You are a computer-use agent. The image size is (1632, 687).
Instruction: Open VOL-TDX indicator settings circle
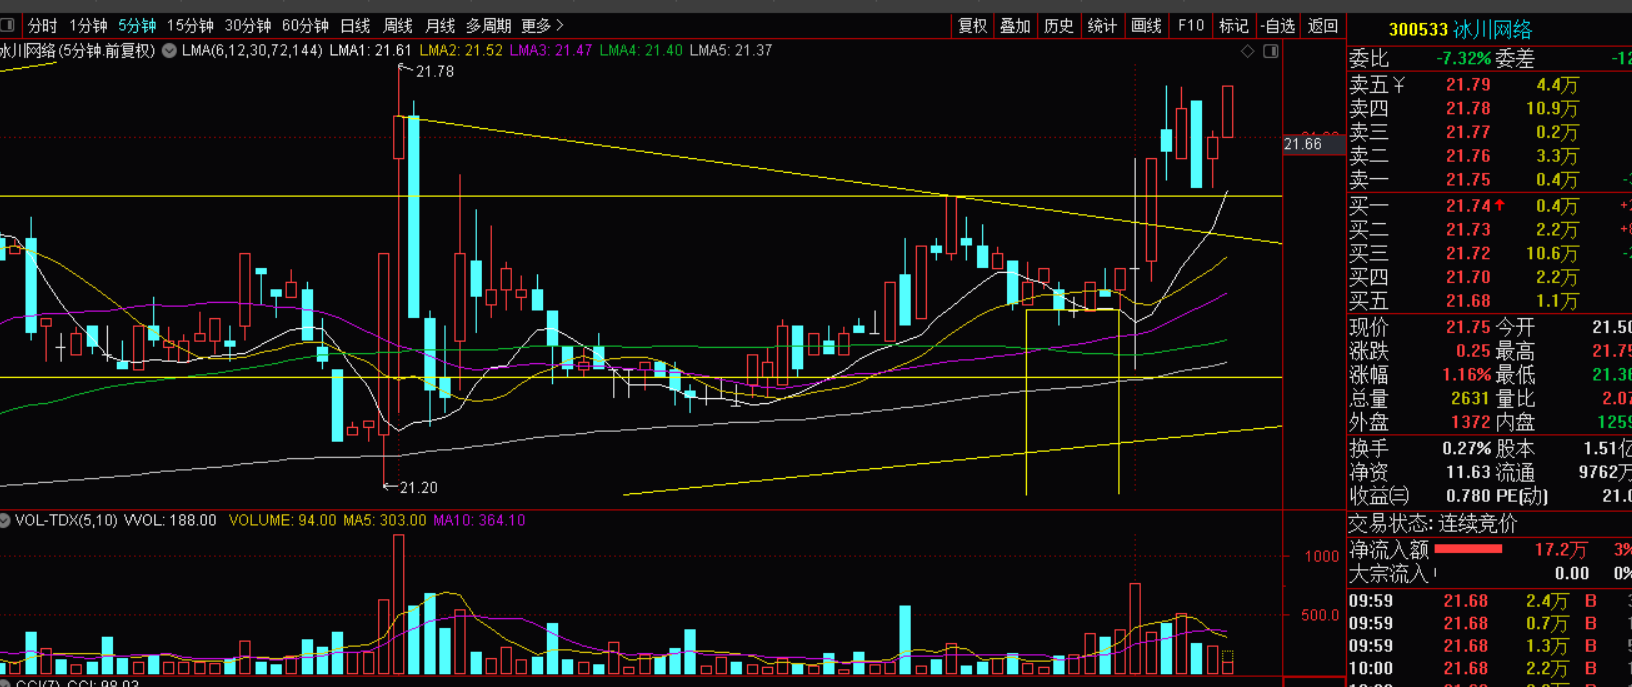point(5,520)
